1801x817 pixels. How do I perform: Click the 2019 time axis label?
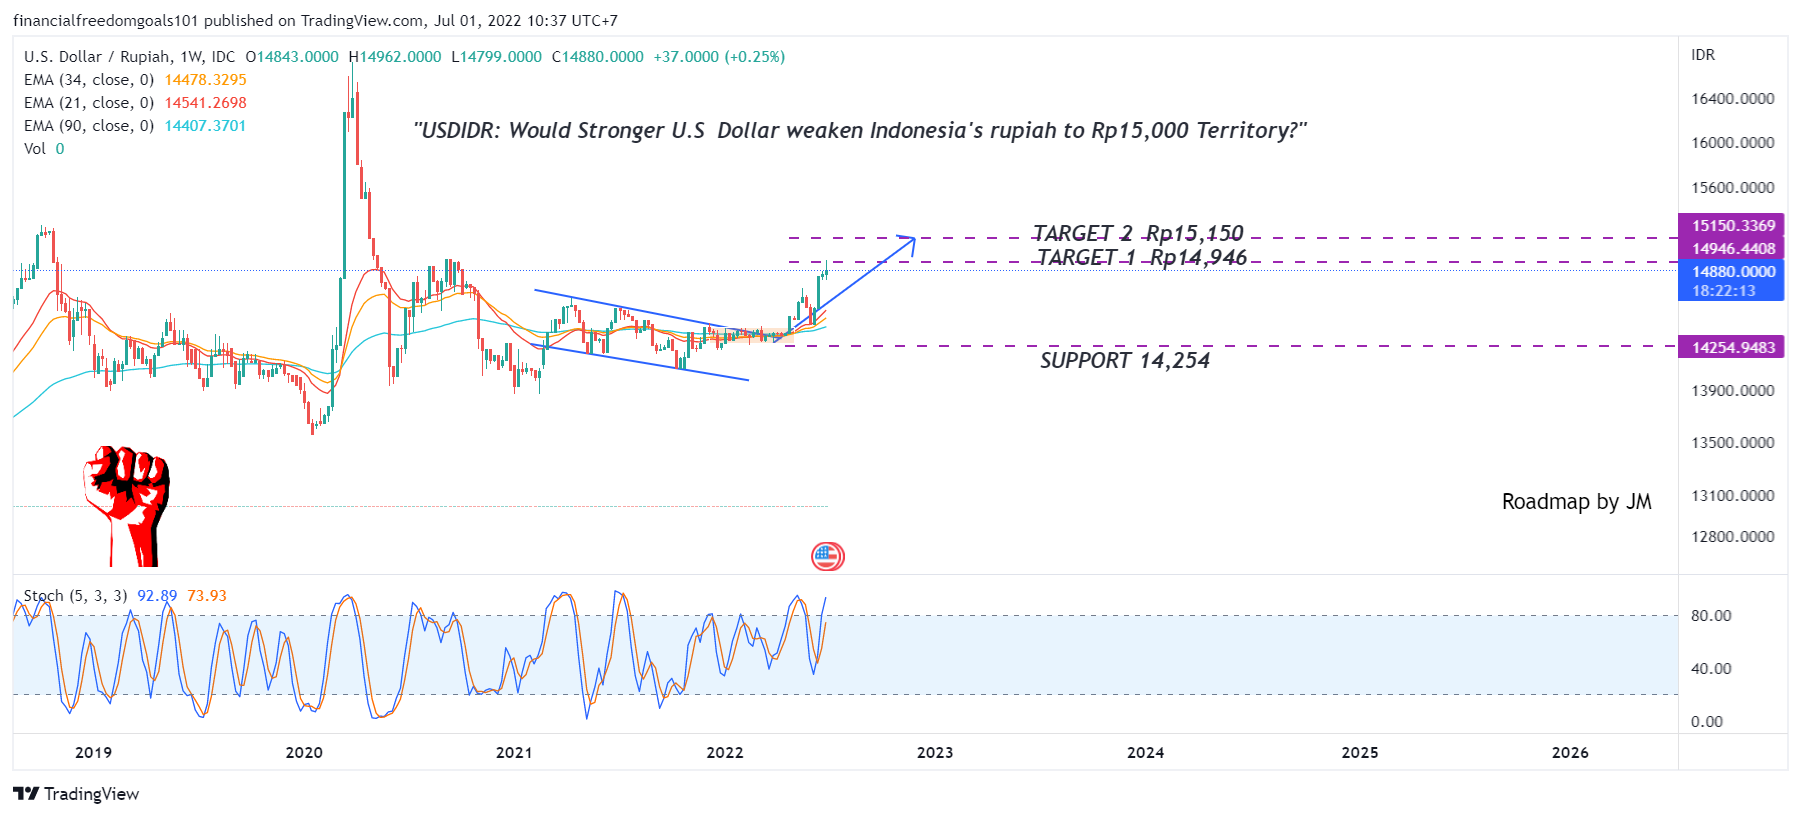pyautogui.click(x=94, y=753)
